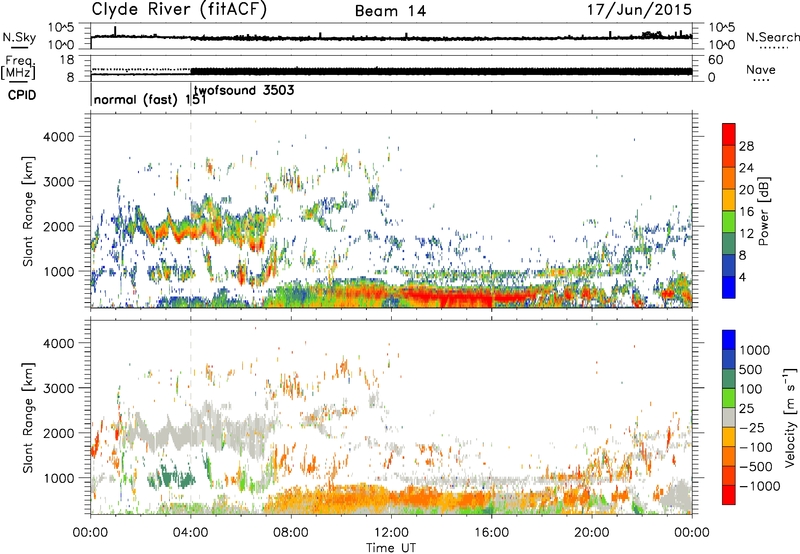Select the "twofsound 3503" CPID annotation
Viewport: 800px width, 554px height.
(x=244, y=91)
